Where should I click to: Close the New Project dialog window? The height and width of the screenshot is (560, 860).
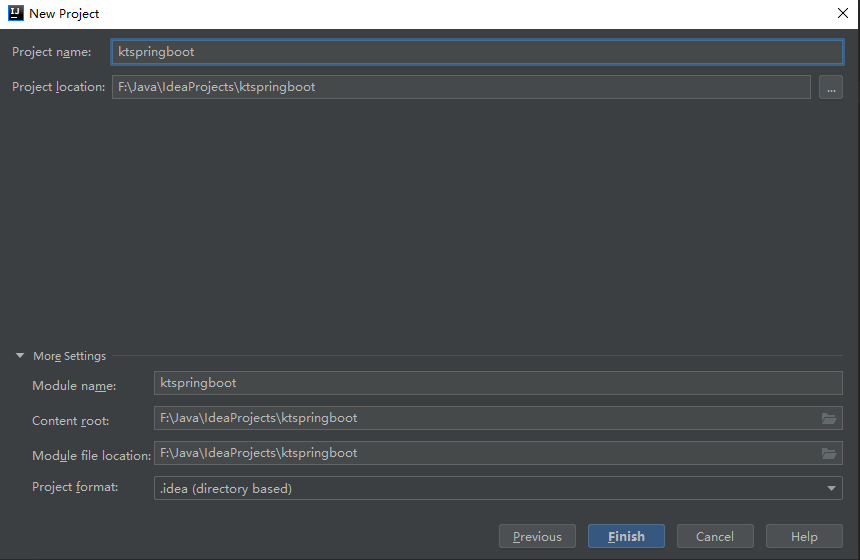(x=843, y=13)
